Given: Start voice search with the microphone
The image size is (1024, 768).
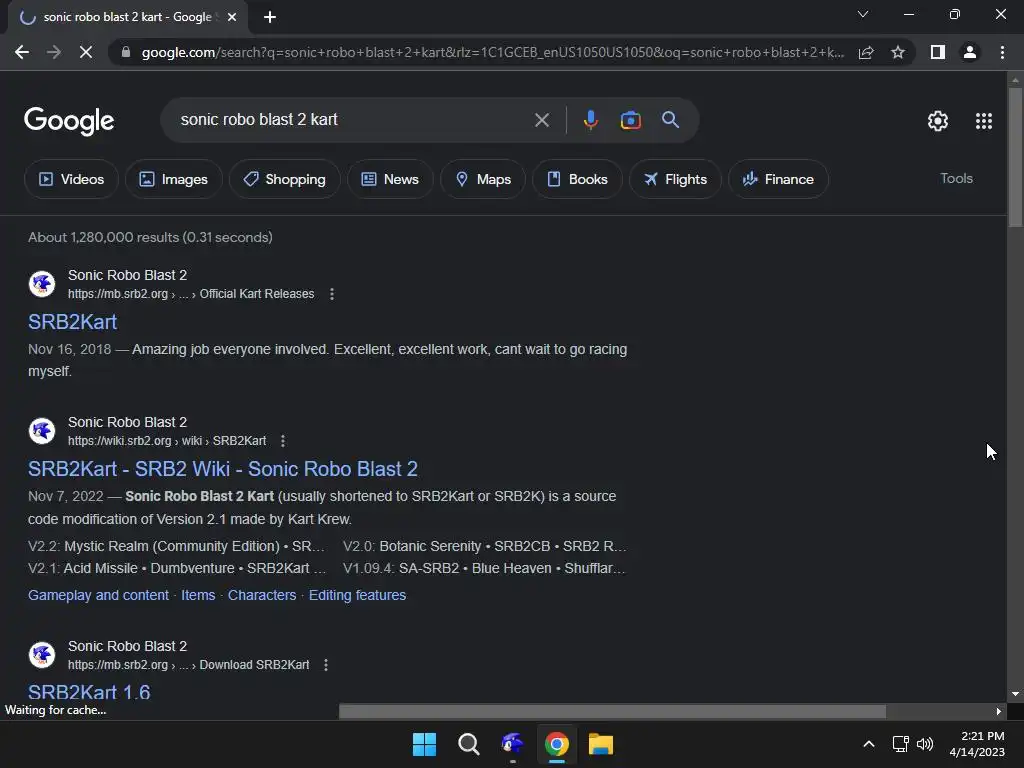Looking at the screenshot, I should click(590, 120).
